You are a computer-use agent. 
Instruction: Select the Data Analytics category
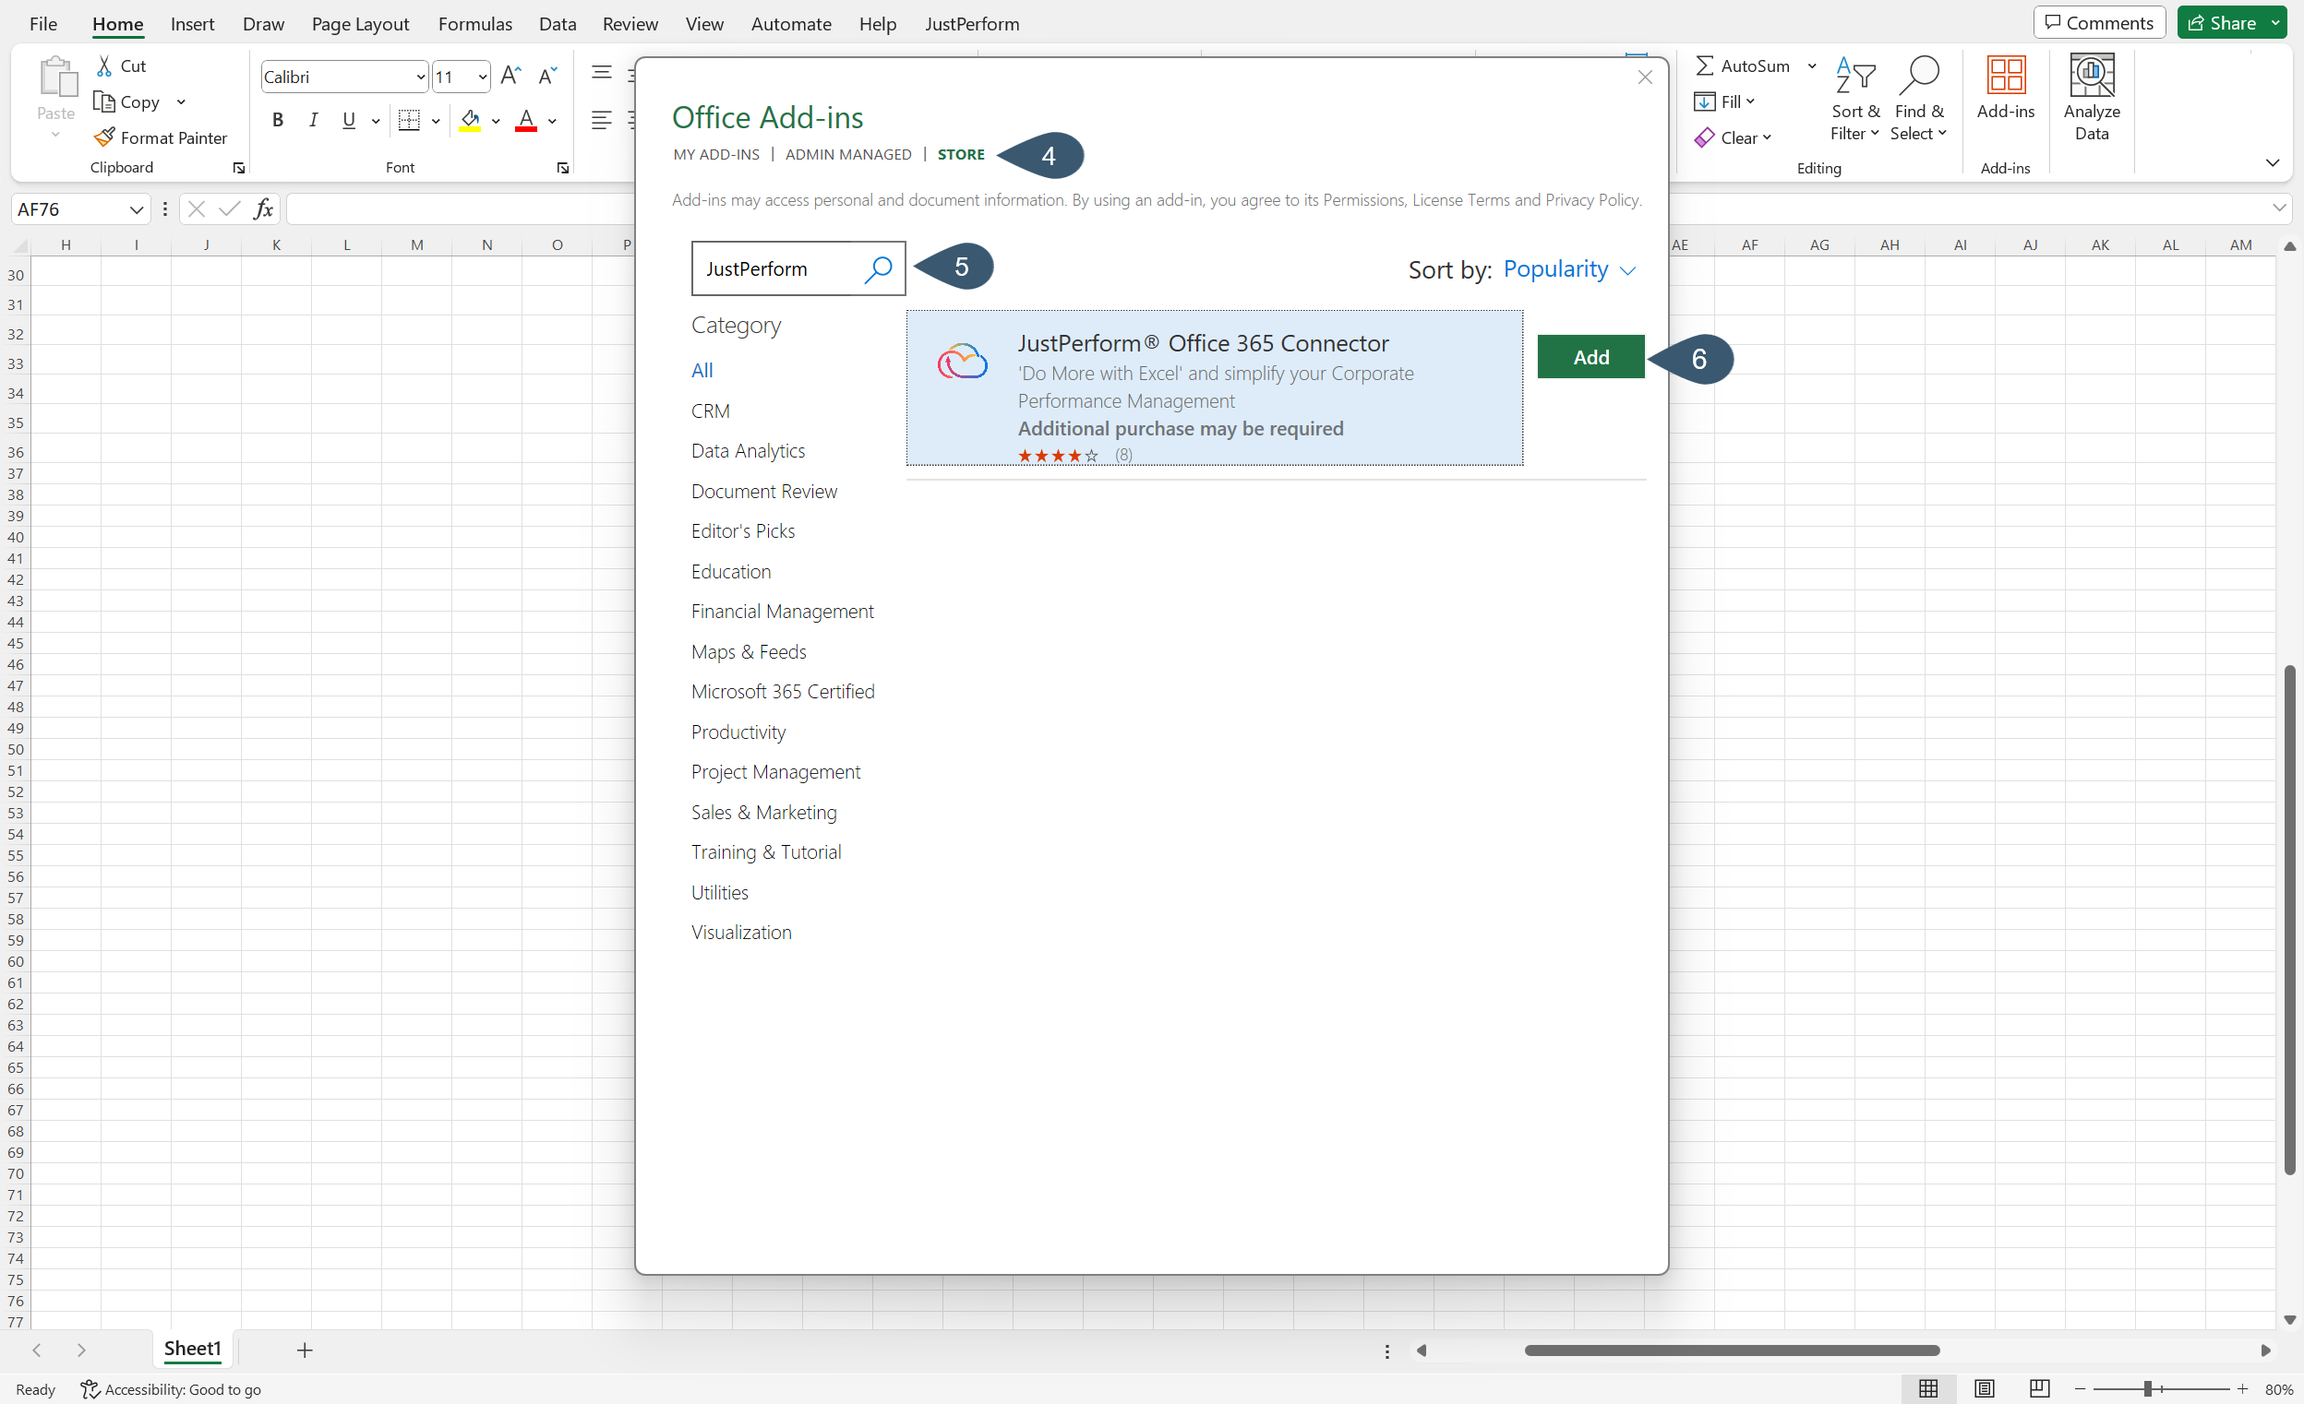747,450
